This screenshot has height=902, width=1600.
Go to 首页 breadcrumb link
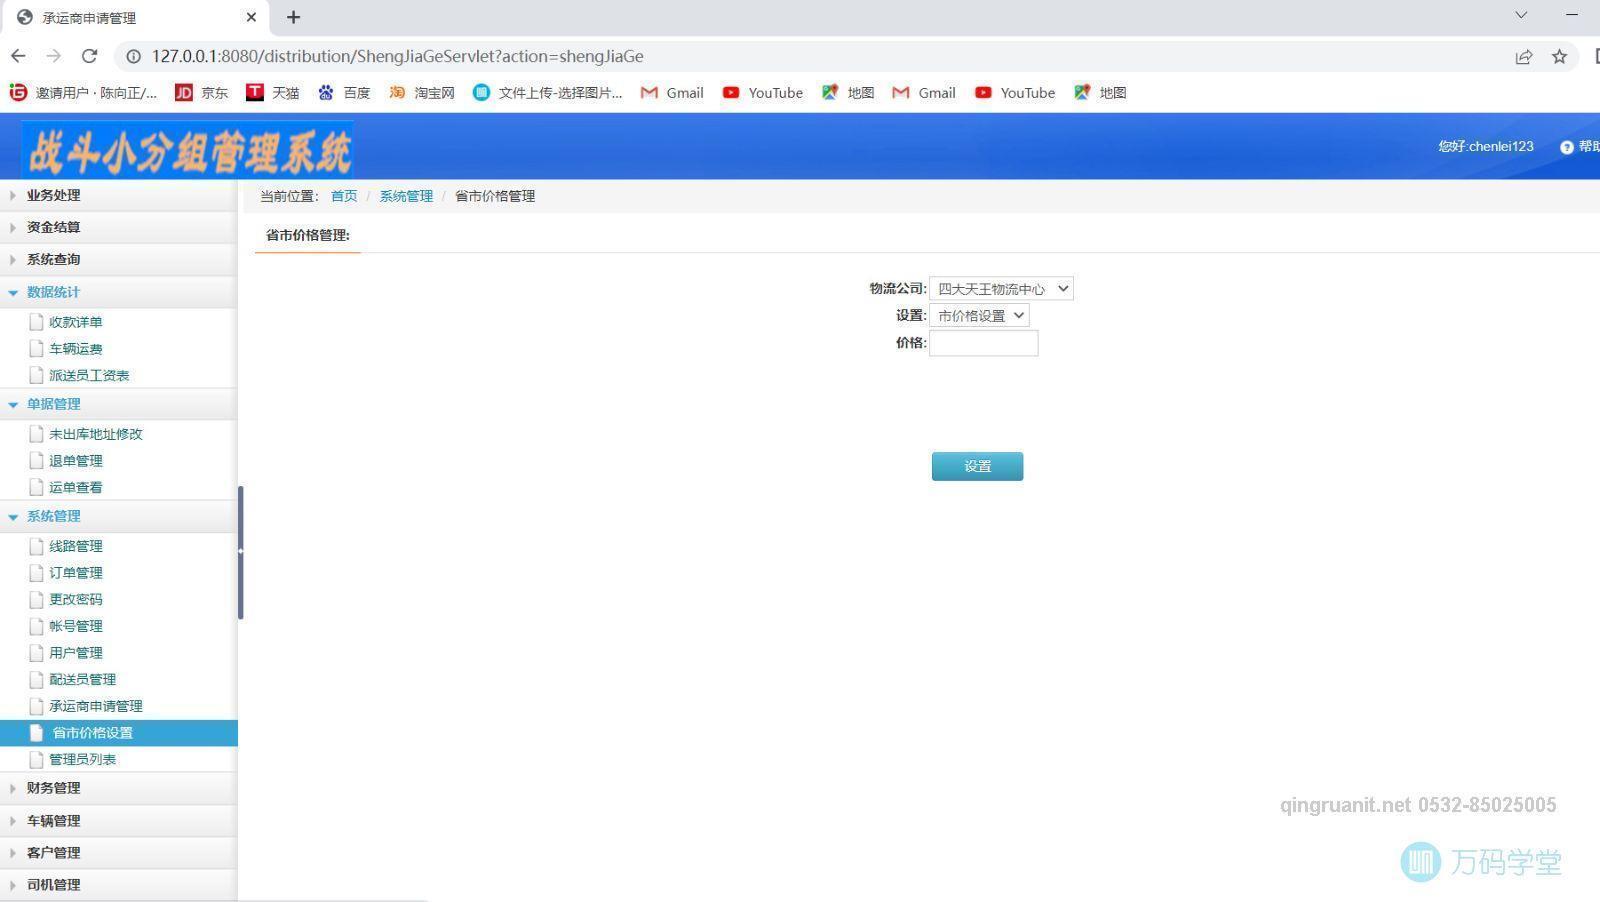344,196
